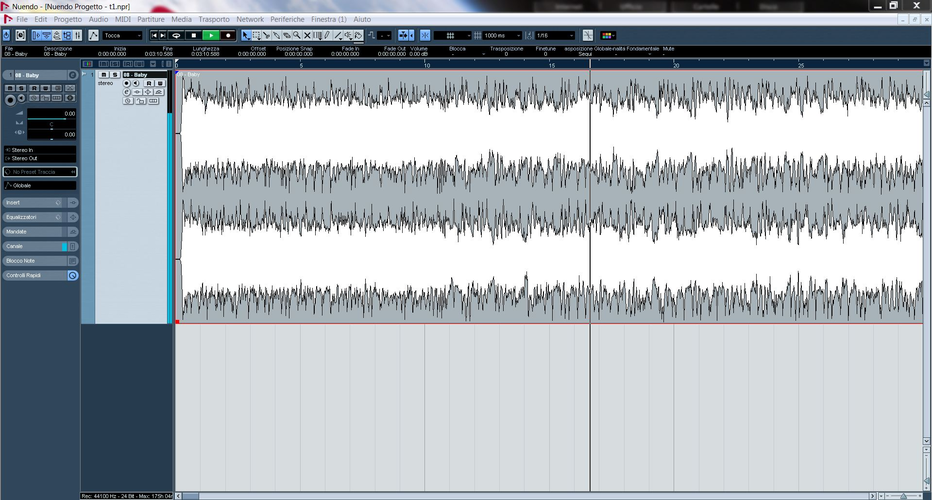
Task: Click the toolbar automation curve icon
Action: (93, 36)
